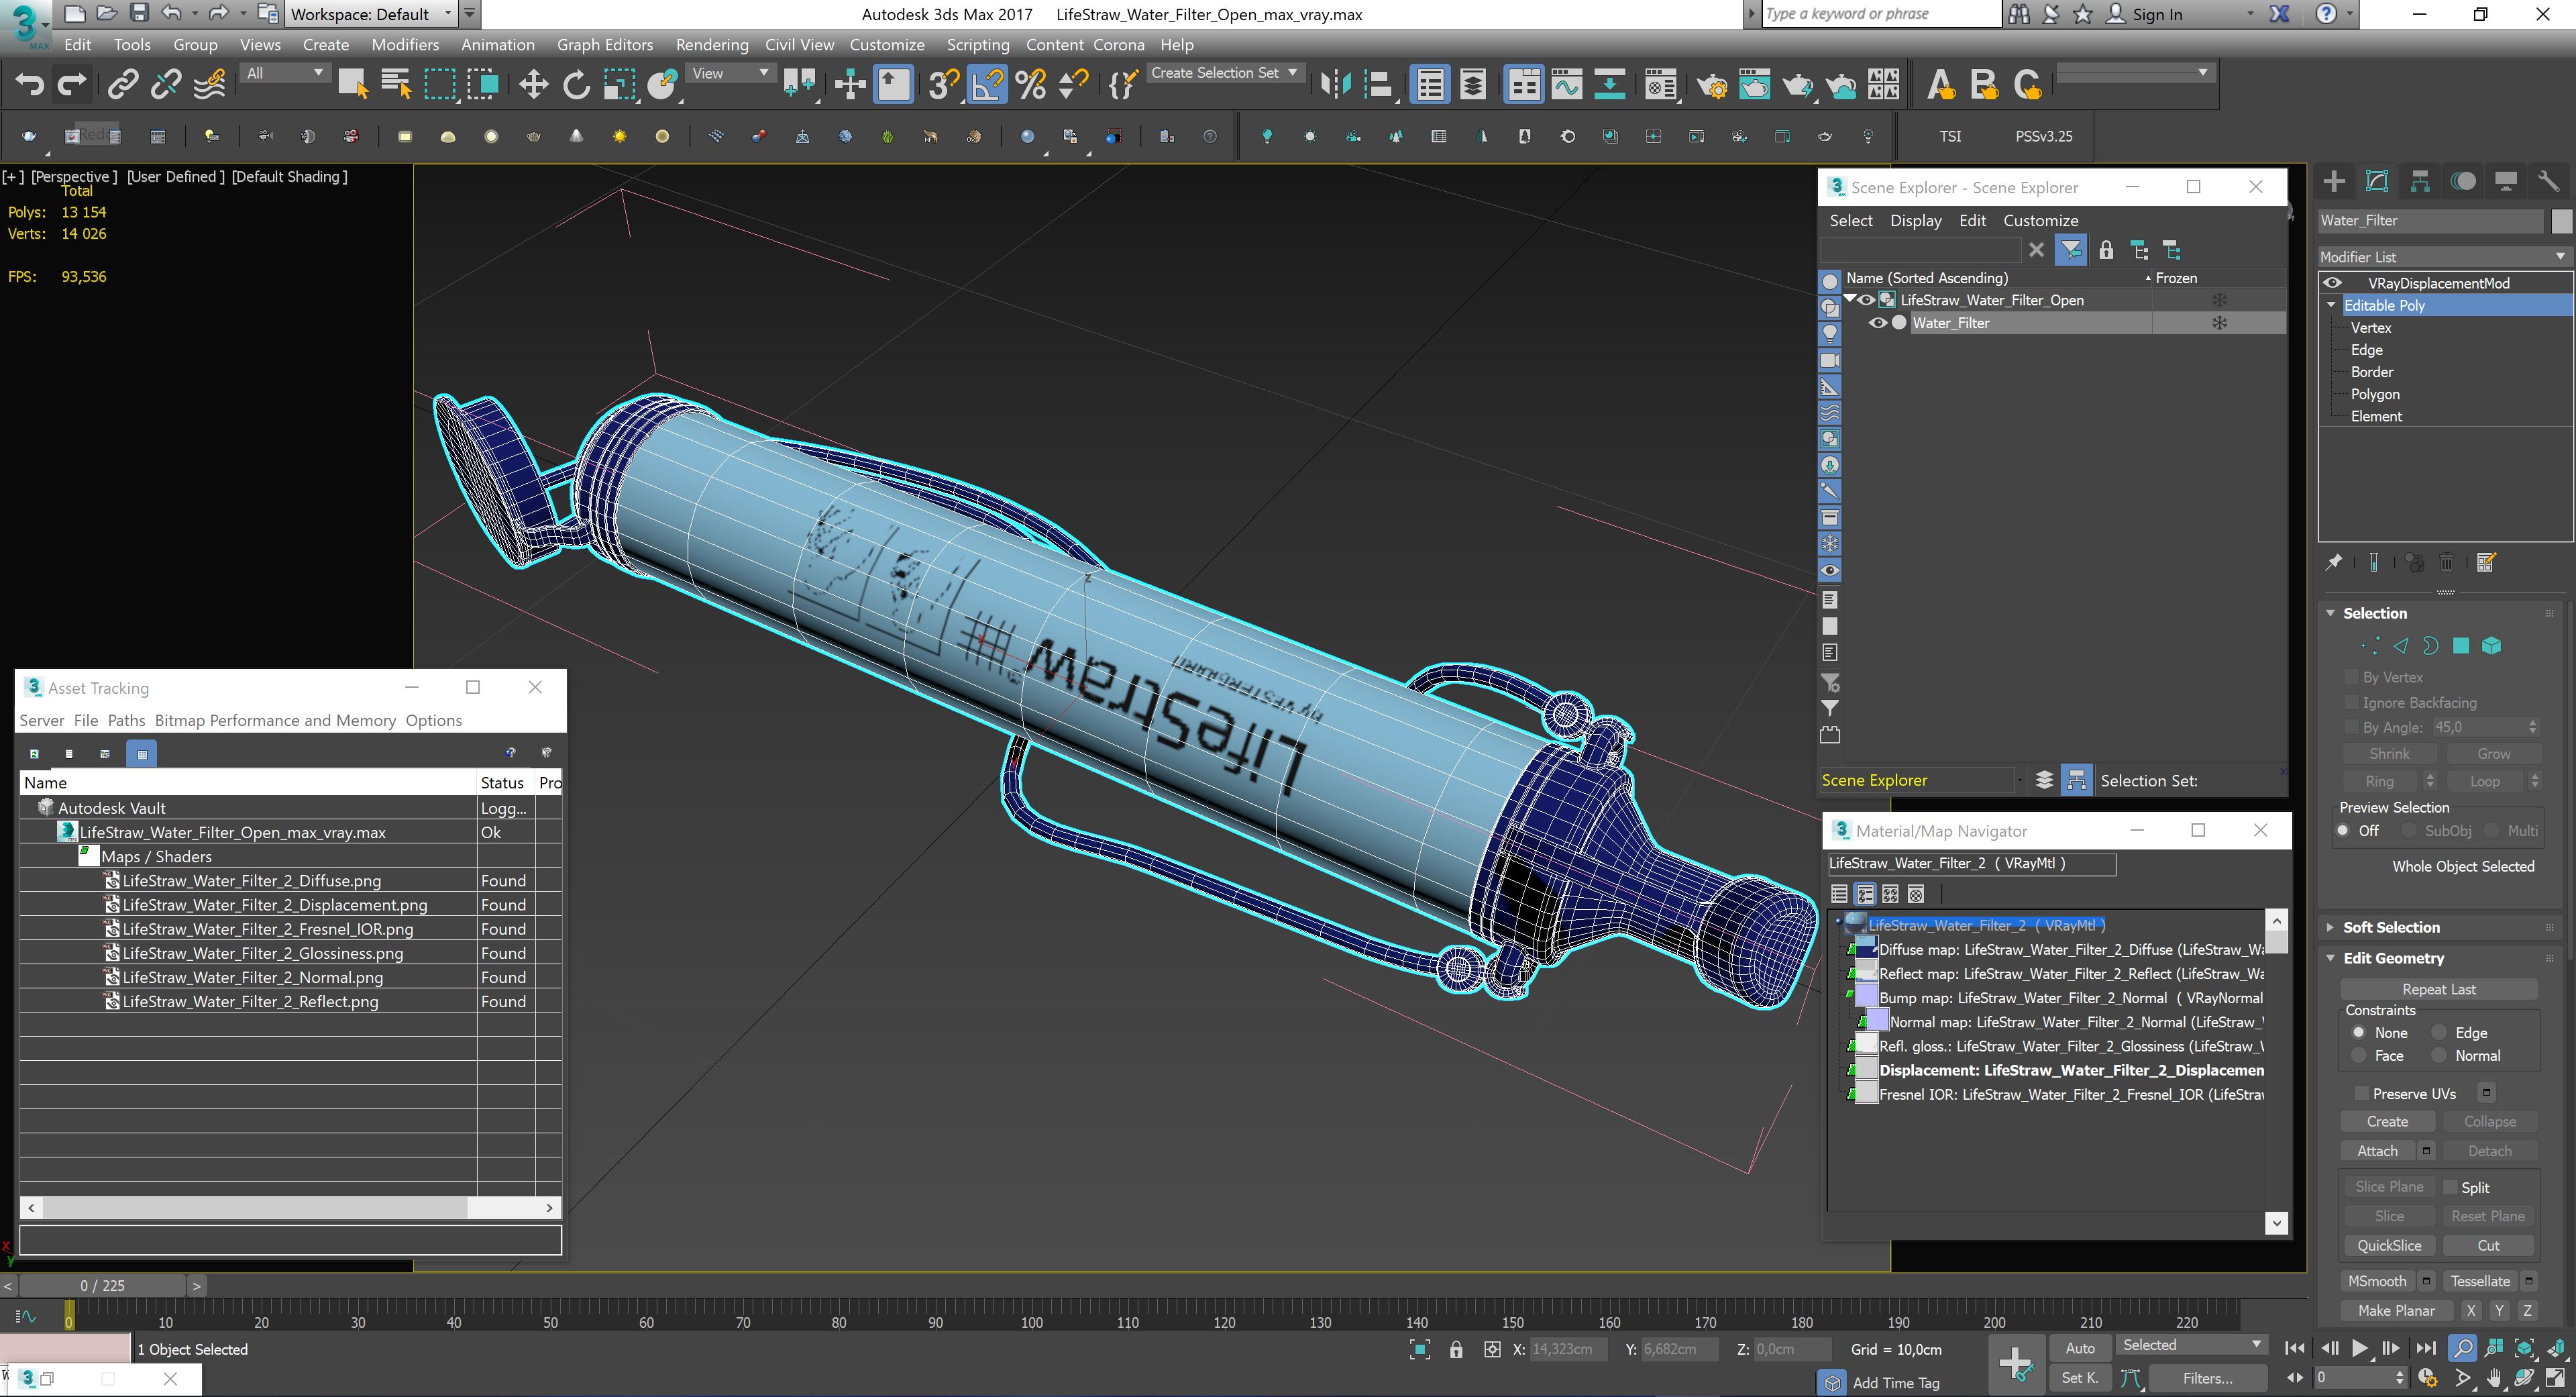
Task: Activate the Select and Rotate tool
Action: (x=576, y=84)
